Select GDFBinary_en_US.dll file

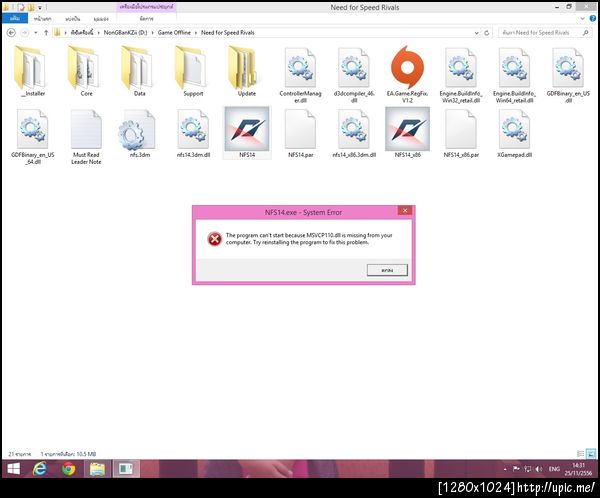568,75
